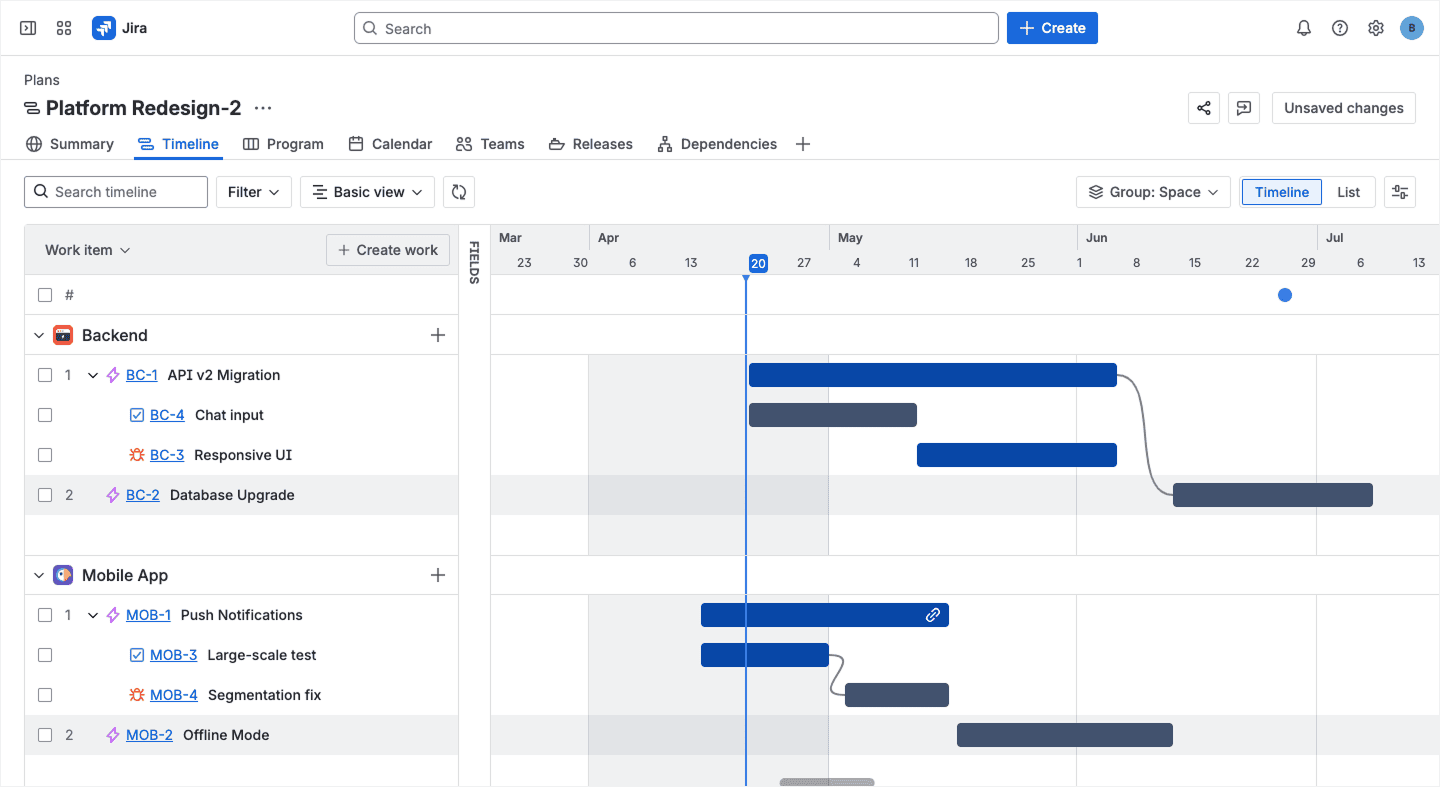Image resolution: width=1440 pixels, height=787 pixels.
Task: Open the settings gear icon
Action: click(1376, 28)
